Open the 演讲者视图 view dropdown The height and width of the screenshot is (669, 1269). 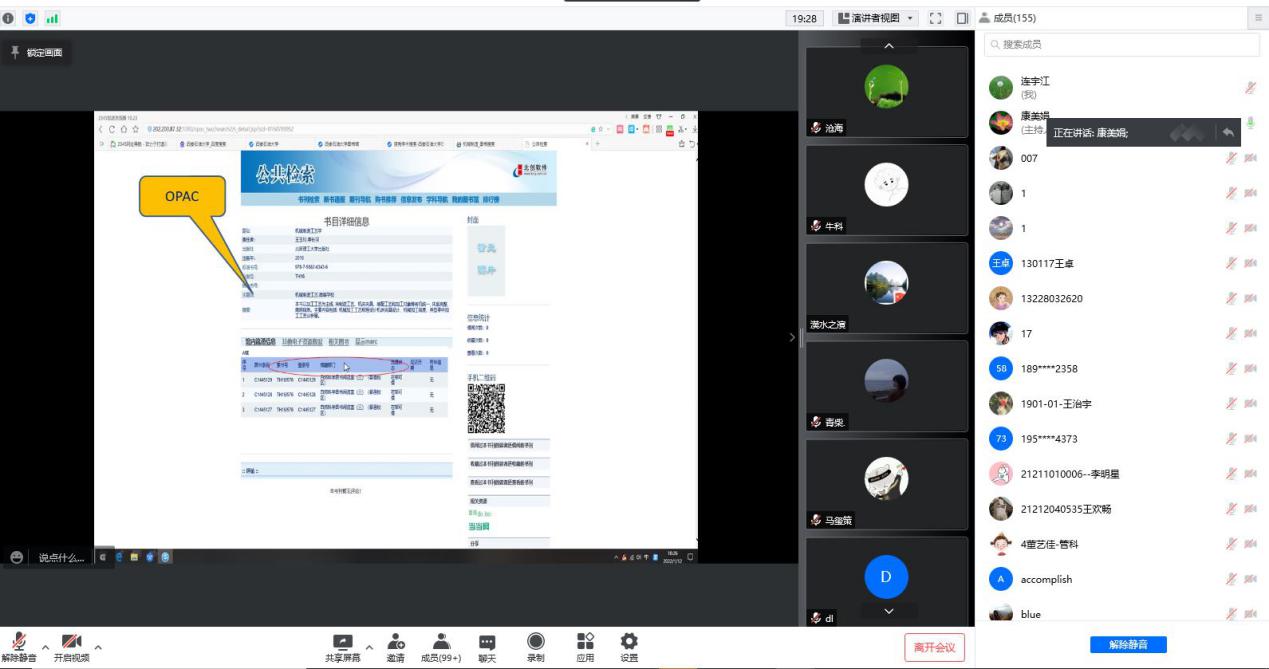click(876, 18)
